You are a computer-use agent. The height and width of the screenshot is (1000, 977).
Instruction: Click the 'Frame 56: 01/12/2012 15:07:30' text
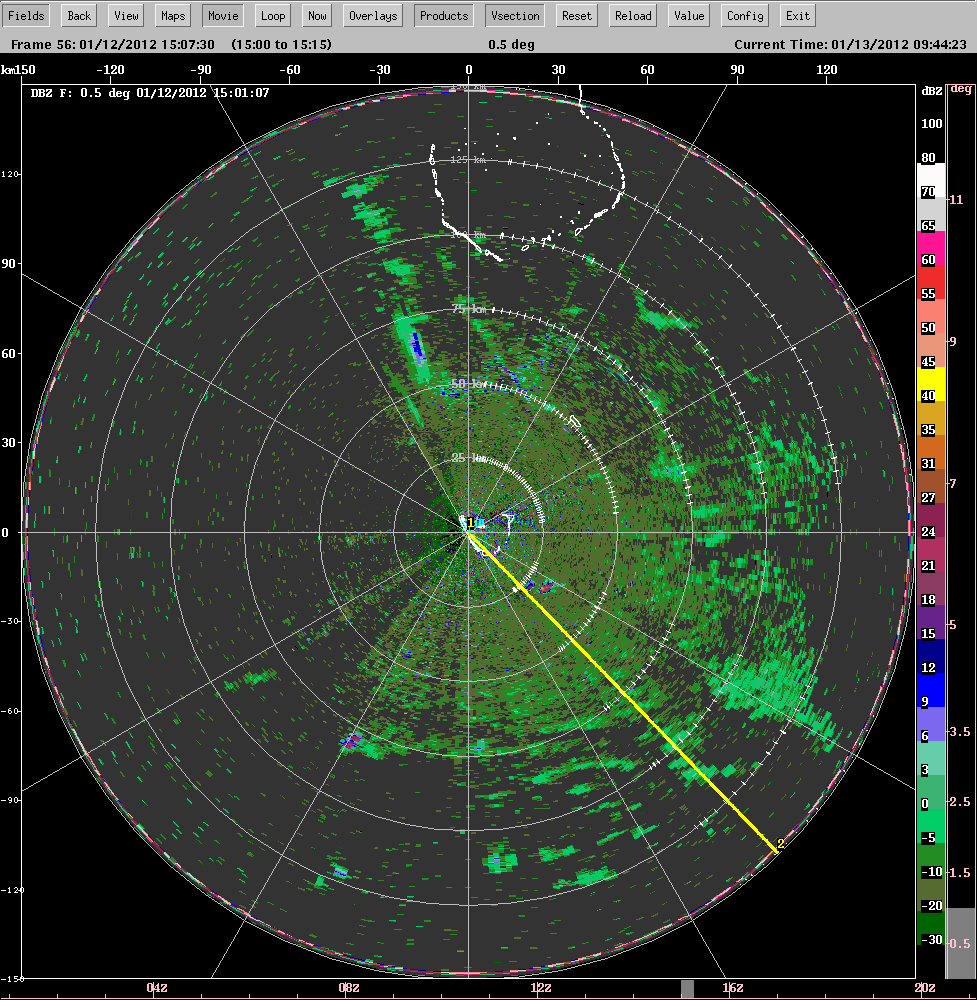[x=113, y=45]
